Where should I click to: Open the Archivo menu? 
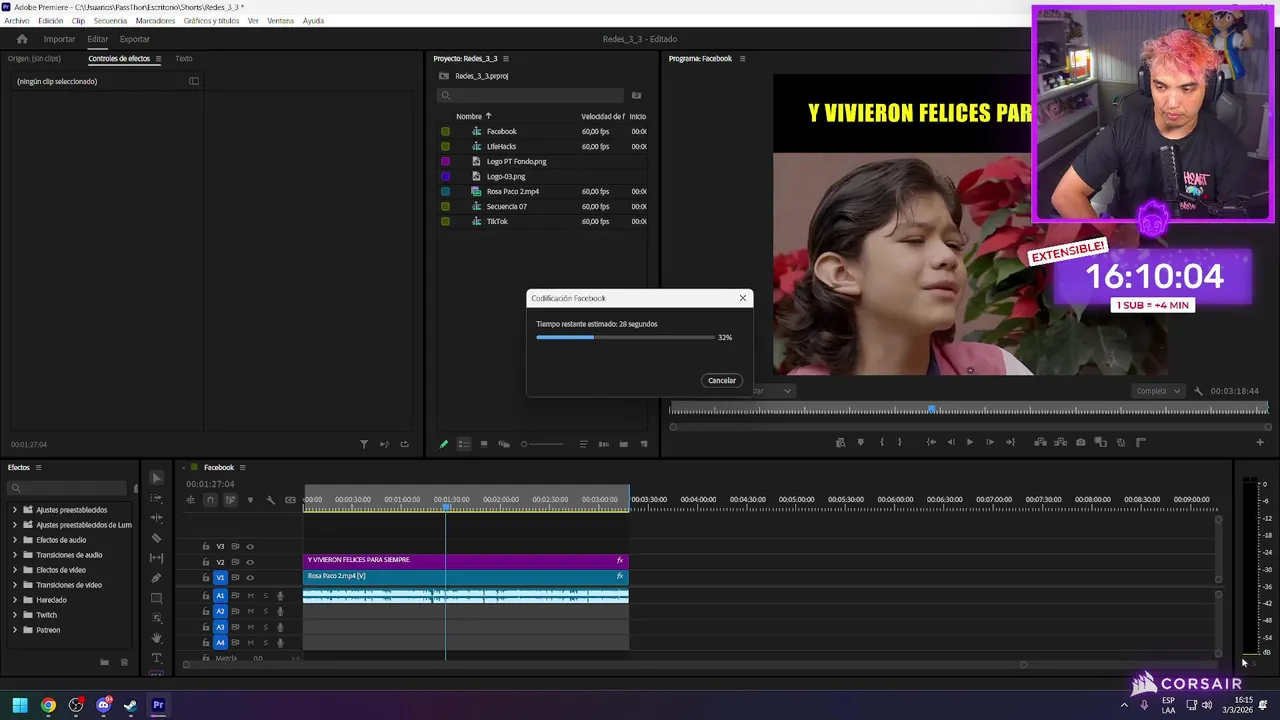pyautogui.click(x=17, y=21)
